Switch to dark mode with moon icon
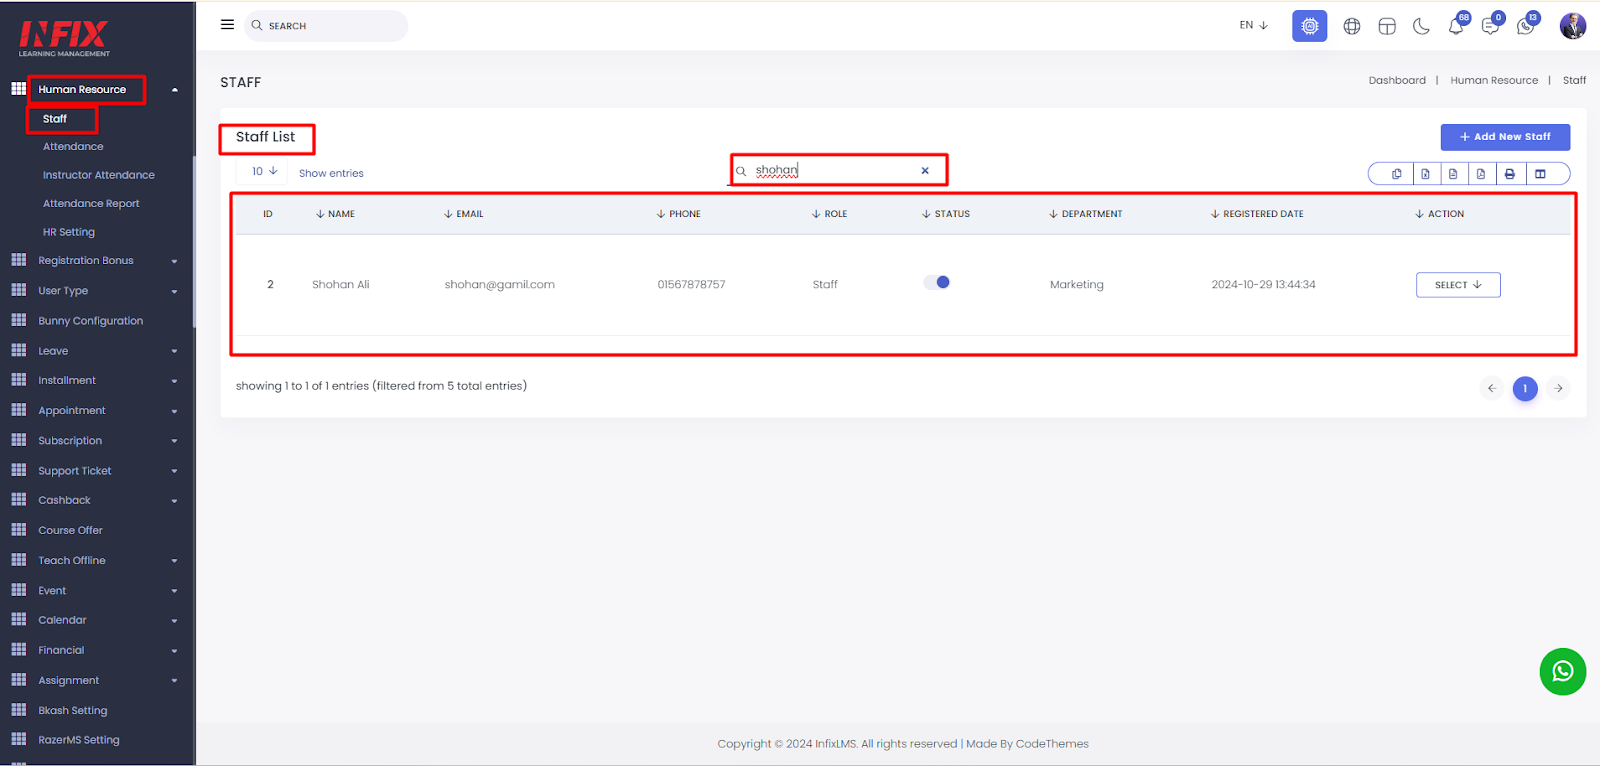The width and height of the screenshot is (1600, 766). click(1421, 27)
